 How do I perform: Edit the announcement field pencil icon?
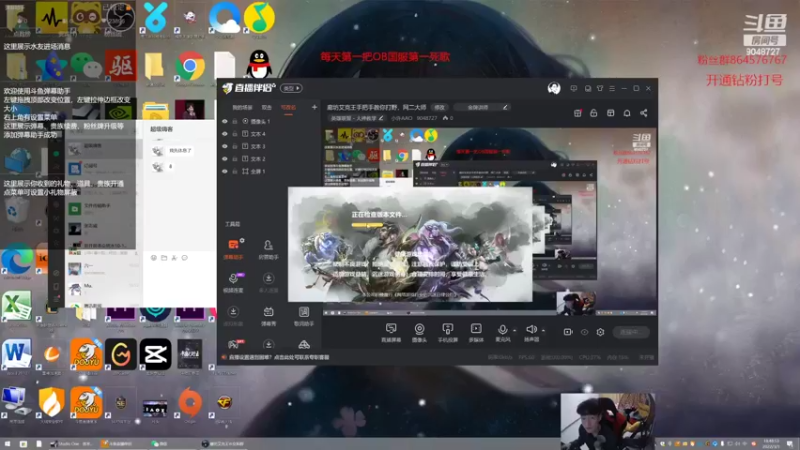click(x=505, y=107)
